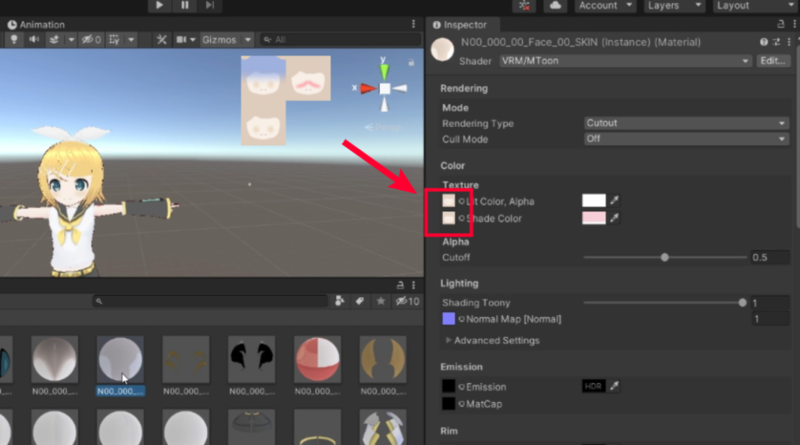Click the Emission eyedropper
Viewport: 800px width, 445px height.
tap(614, 386)
